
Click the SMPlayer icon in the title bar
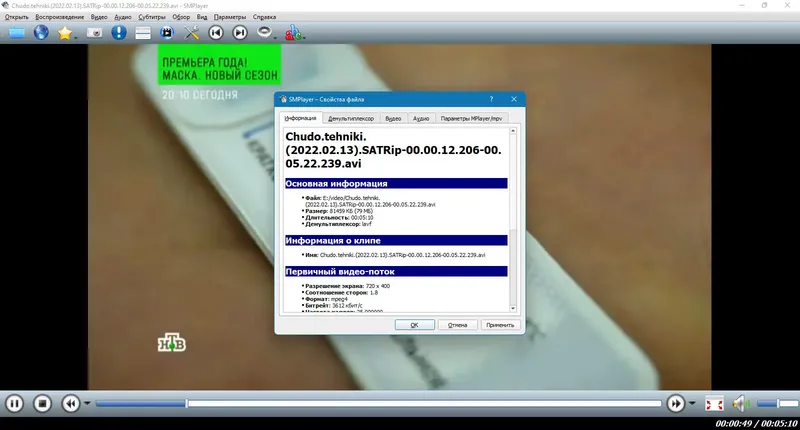click(6, 5)
